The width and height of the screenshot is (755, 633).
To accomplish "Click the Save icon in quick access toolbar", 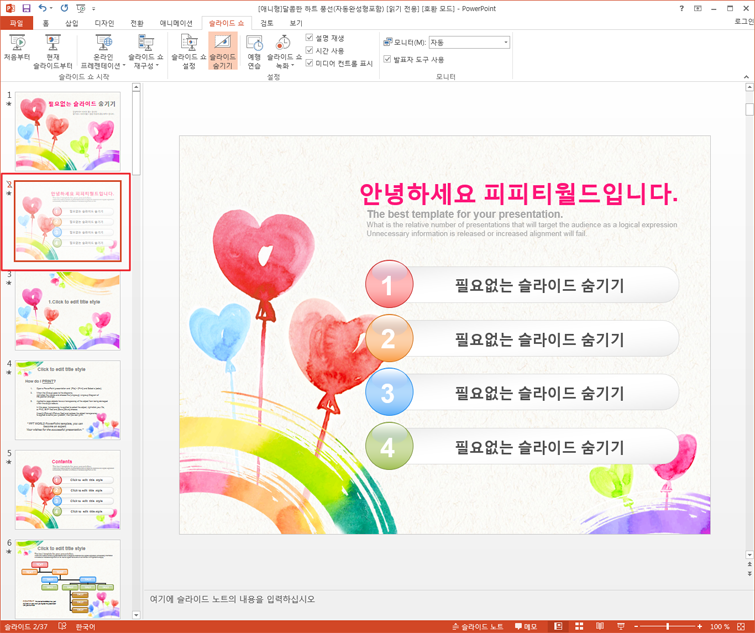I will click(26, 8).
